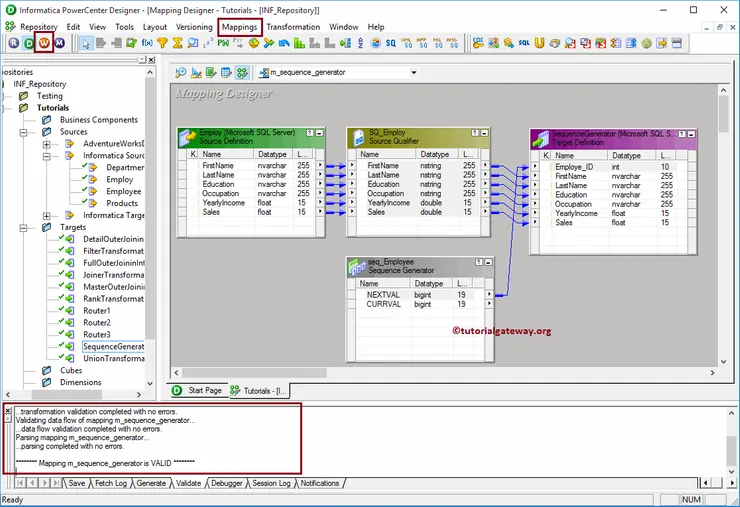Add an Expression f(x) transformation
The width and height of the screenshot is (740, 507).
(x=147, y=43)
